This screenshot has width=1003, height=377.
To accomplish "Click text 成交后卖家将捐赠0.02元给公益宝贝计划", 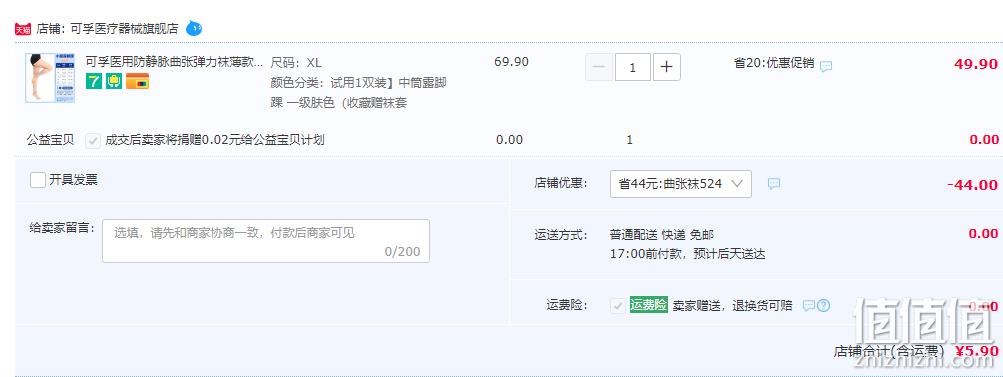I will coord(215,140).
